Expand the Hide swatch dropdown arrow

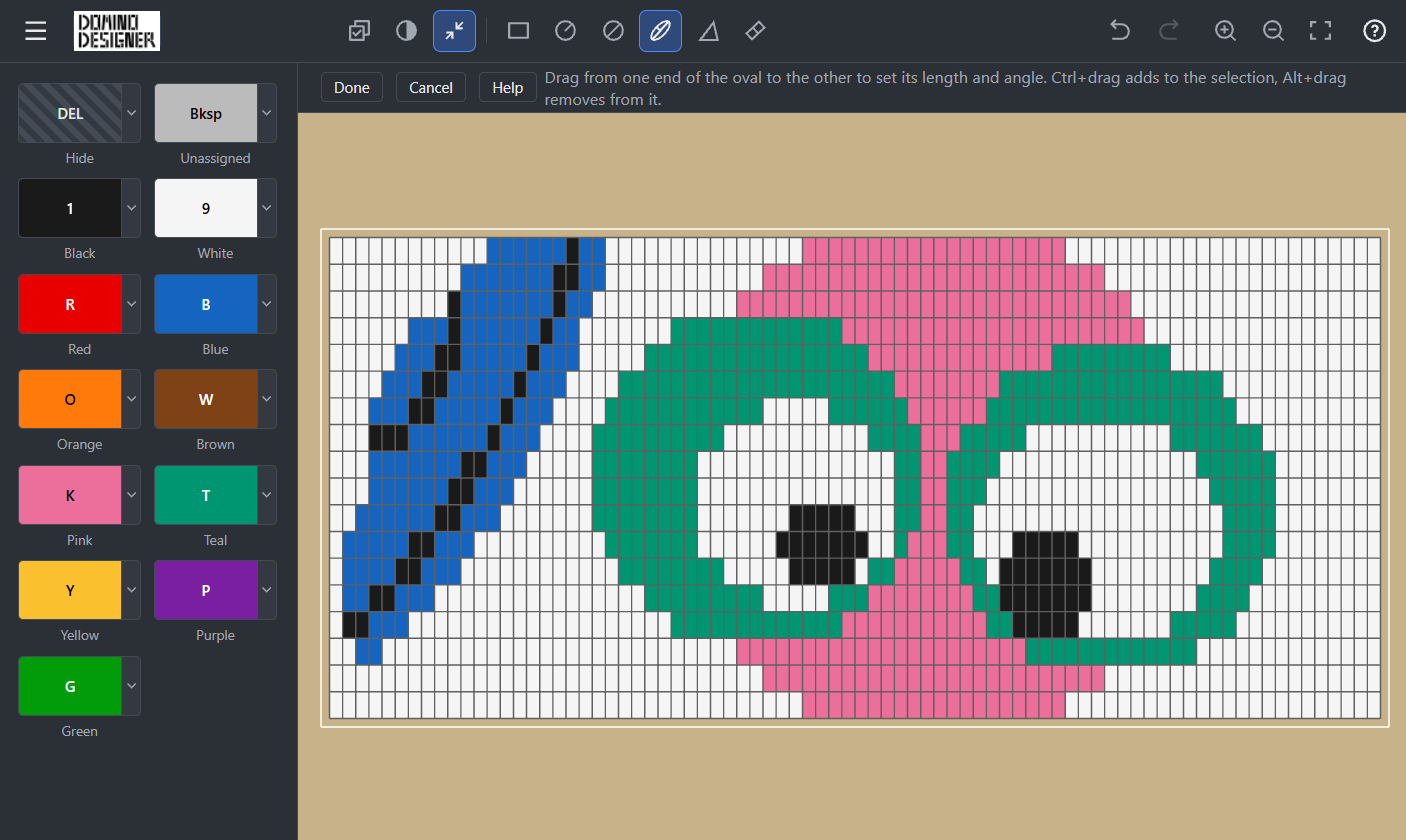[131, 113]
